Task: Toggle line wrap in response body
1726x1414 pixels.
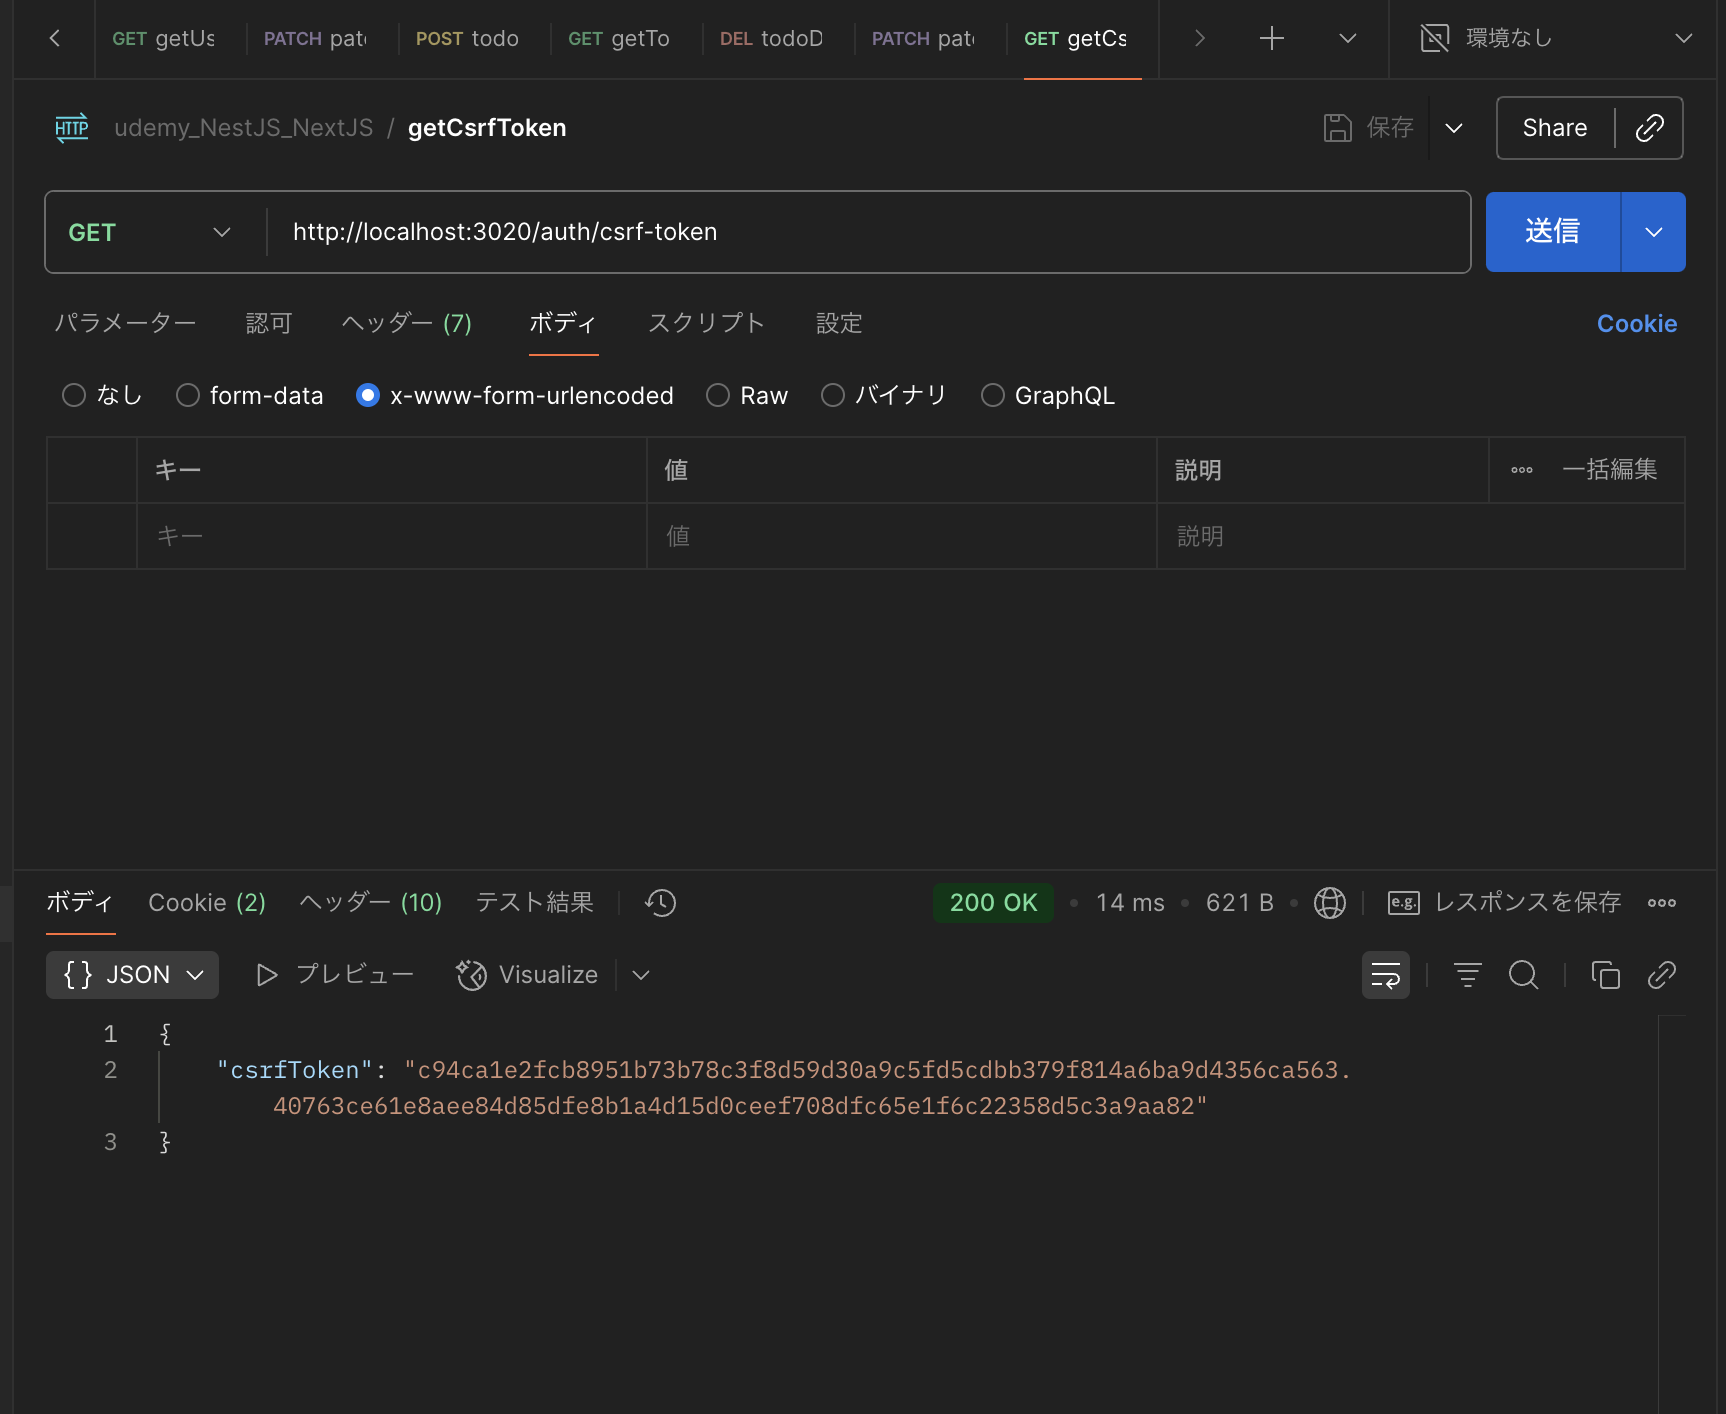Action: pos(1385,975)
